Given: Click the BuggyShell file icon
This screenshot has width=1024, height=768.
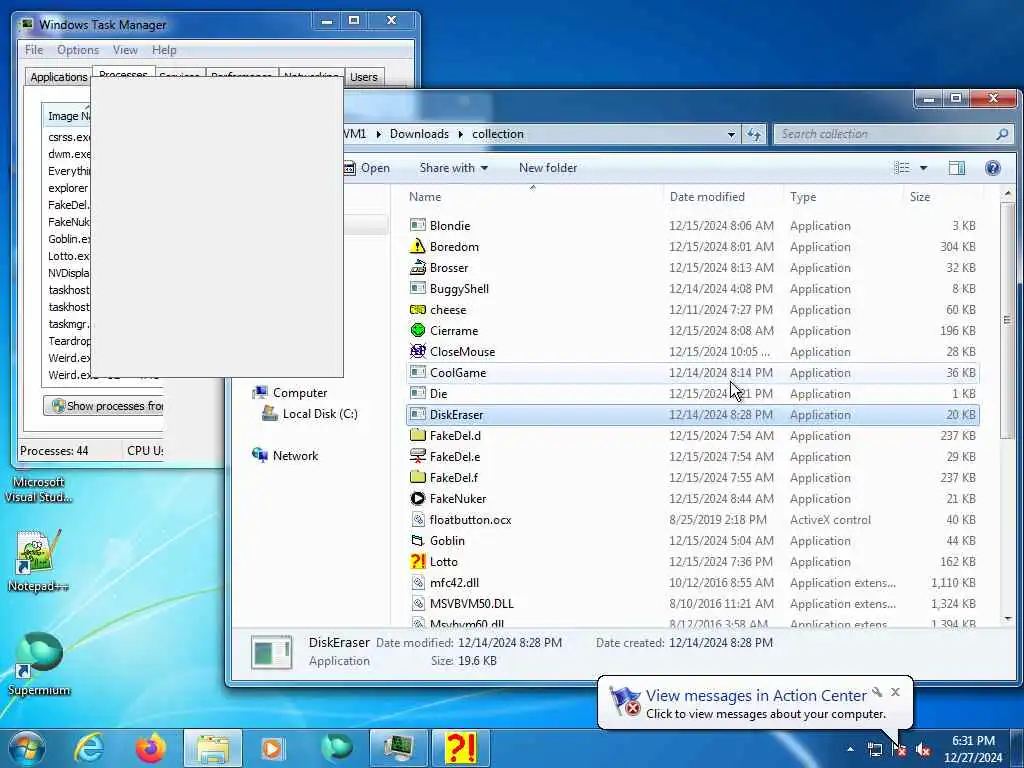Looking at the screenshot, I should tap(417, 288).
